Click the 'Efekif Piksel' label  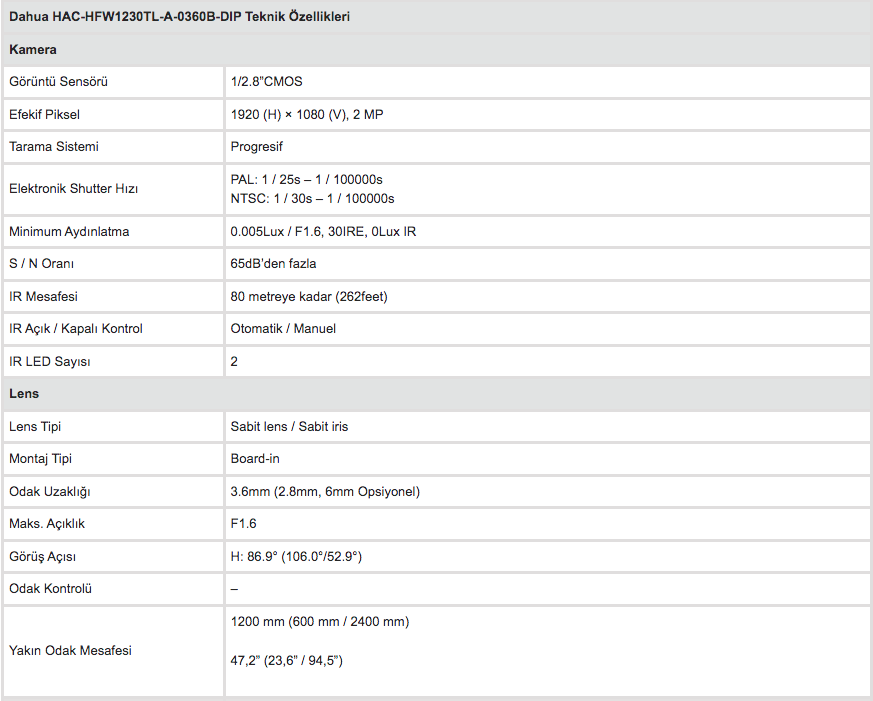[45, 115]
